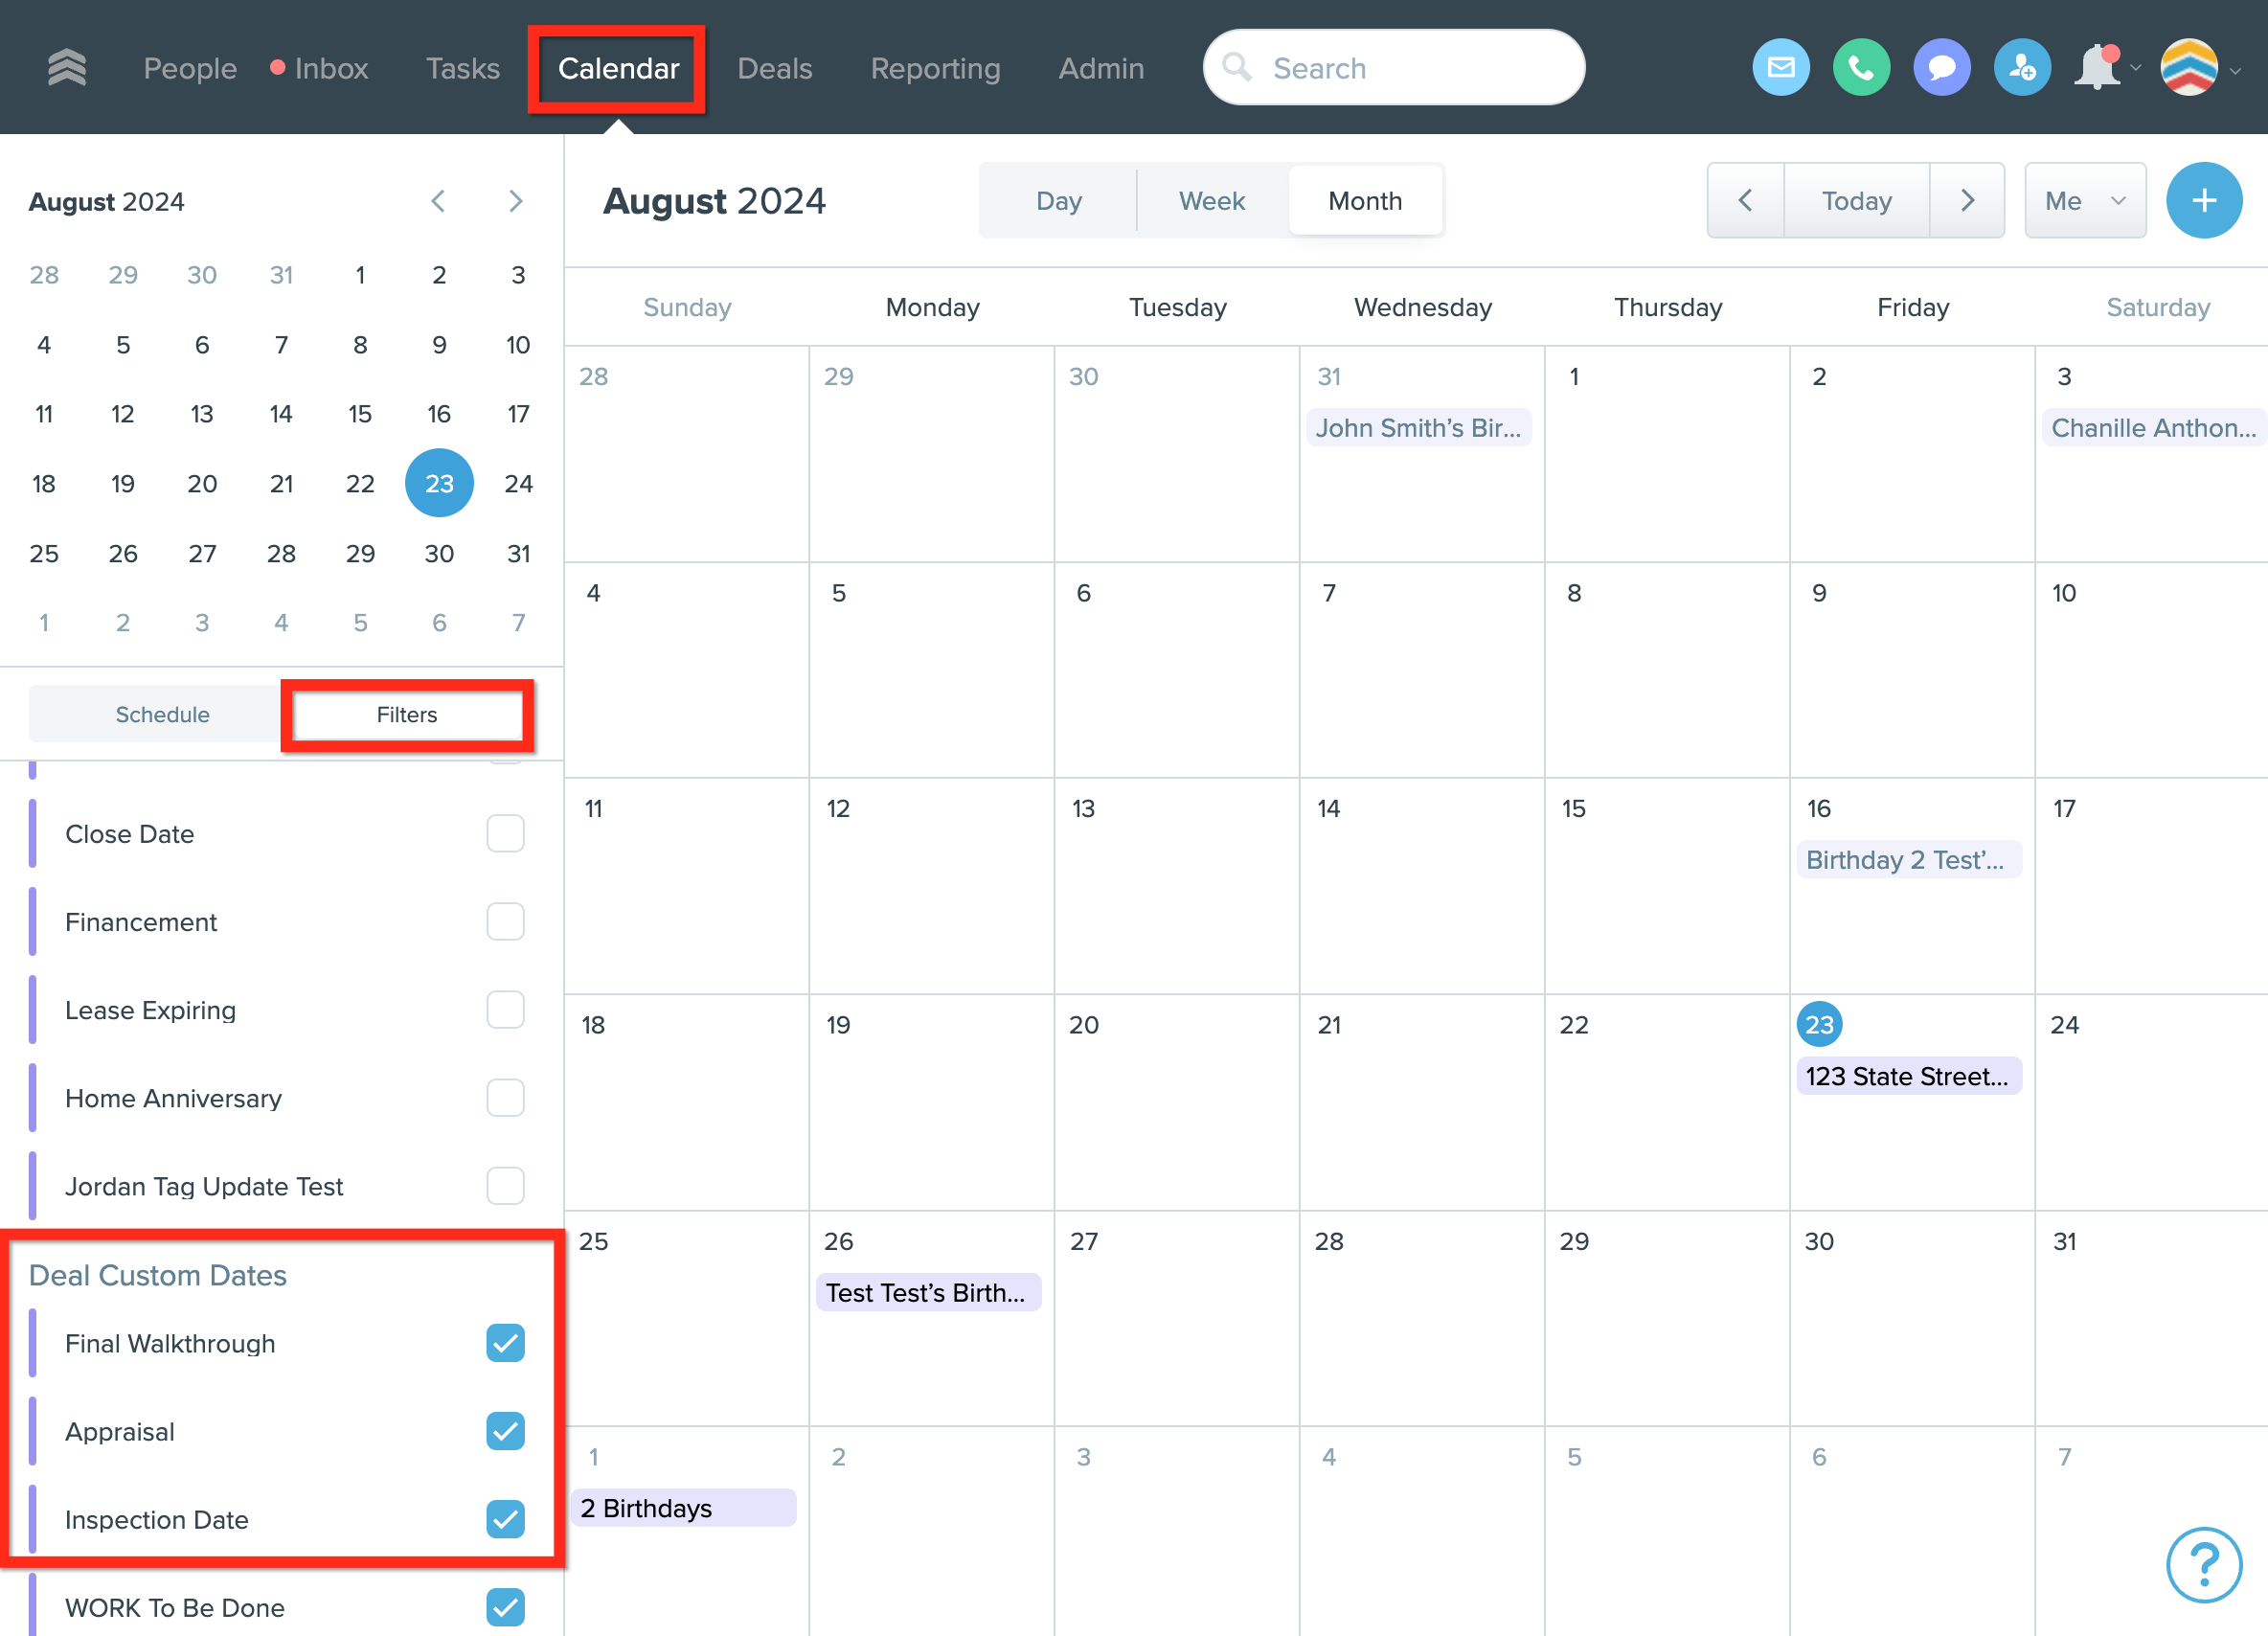Click the Follow Up Boss logo icon
2268x1636 pixels.
67,68
